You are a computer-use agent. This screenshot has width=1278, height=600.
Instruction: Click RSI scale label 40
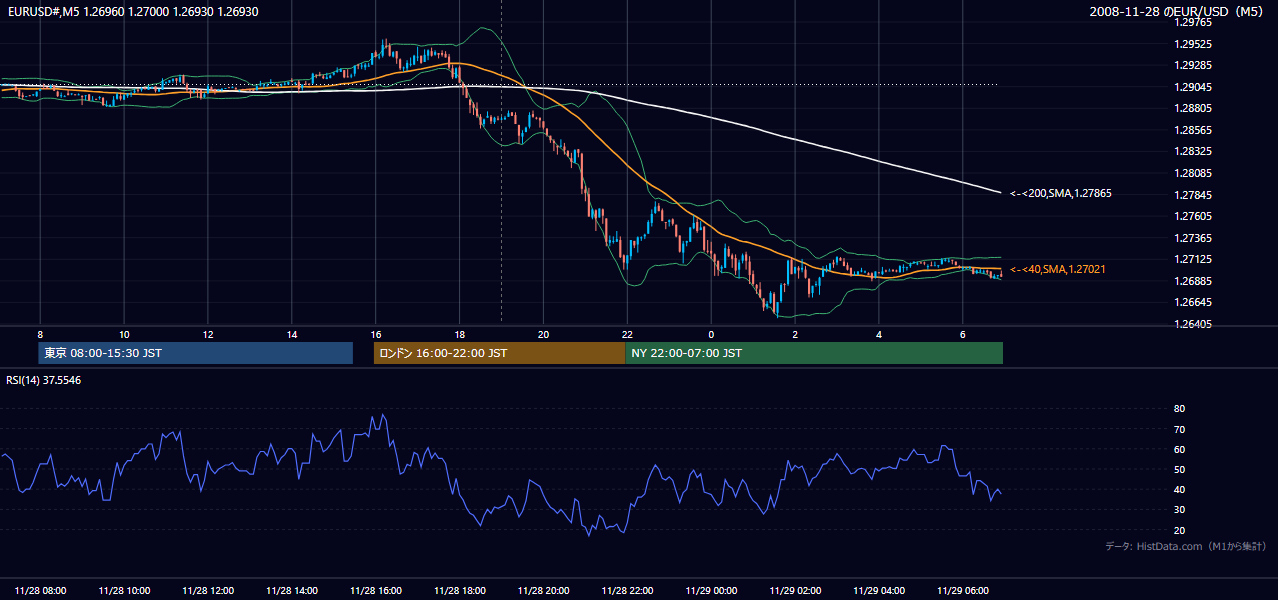pos(1179,489)
